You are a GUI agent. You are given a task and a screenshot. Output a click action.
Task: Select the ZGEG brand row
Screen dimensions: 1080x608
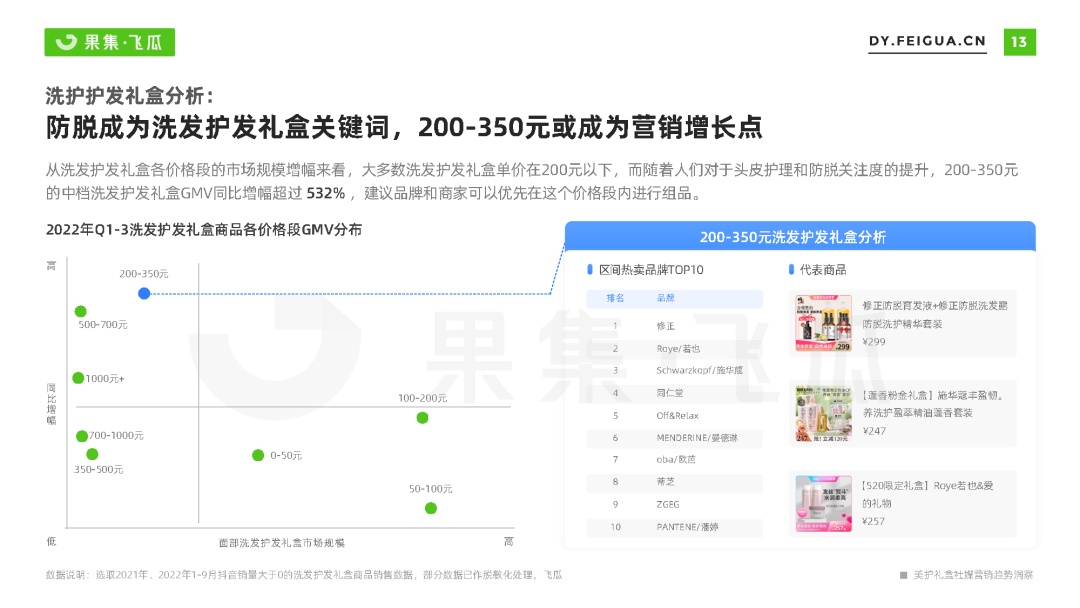[x=675, y=505]
